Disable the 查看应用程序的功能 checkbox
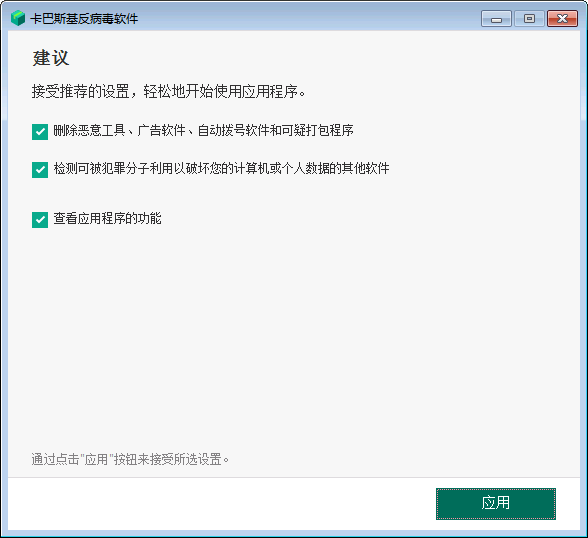The image size is (588, 538). coord(40,220)
